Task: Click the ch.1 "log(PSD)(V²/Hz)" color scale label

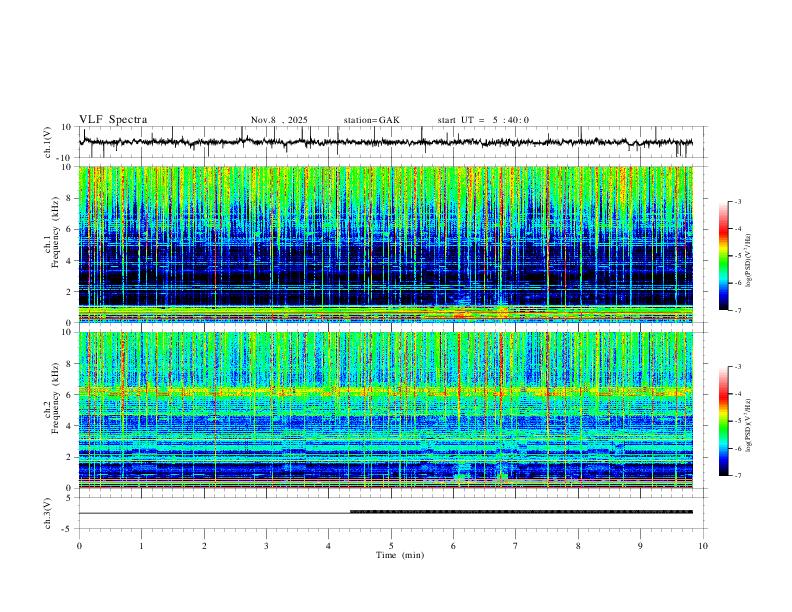Action: [749, 261]
